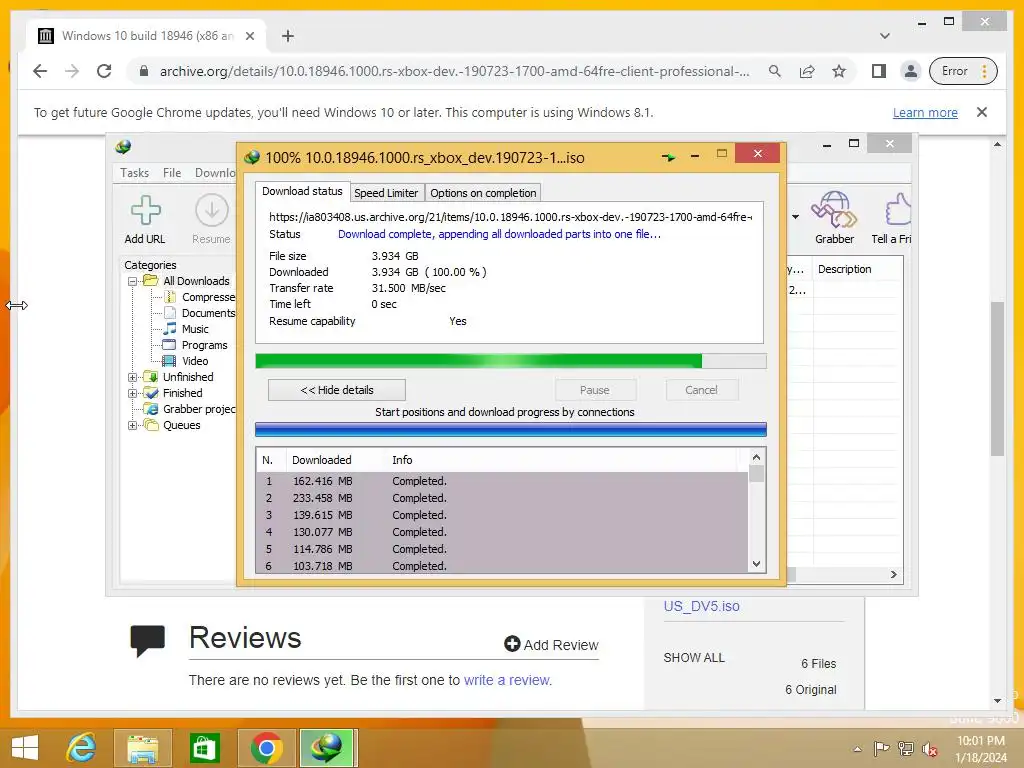
Task: Open the Tasks menu in IDM
Action: pos(135,173)
